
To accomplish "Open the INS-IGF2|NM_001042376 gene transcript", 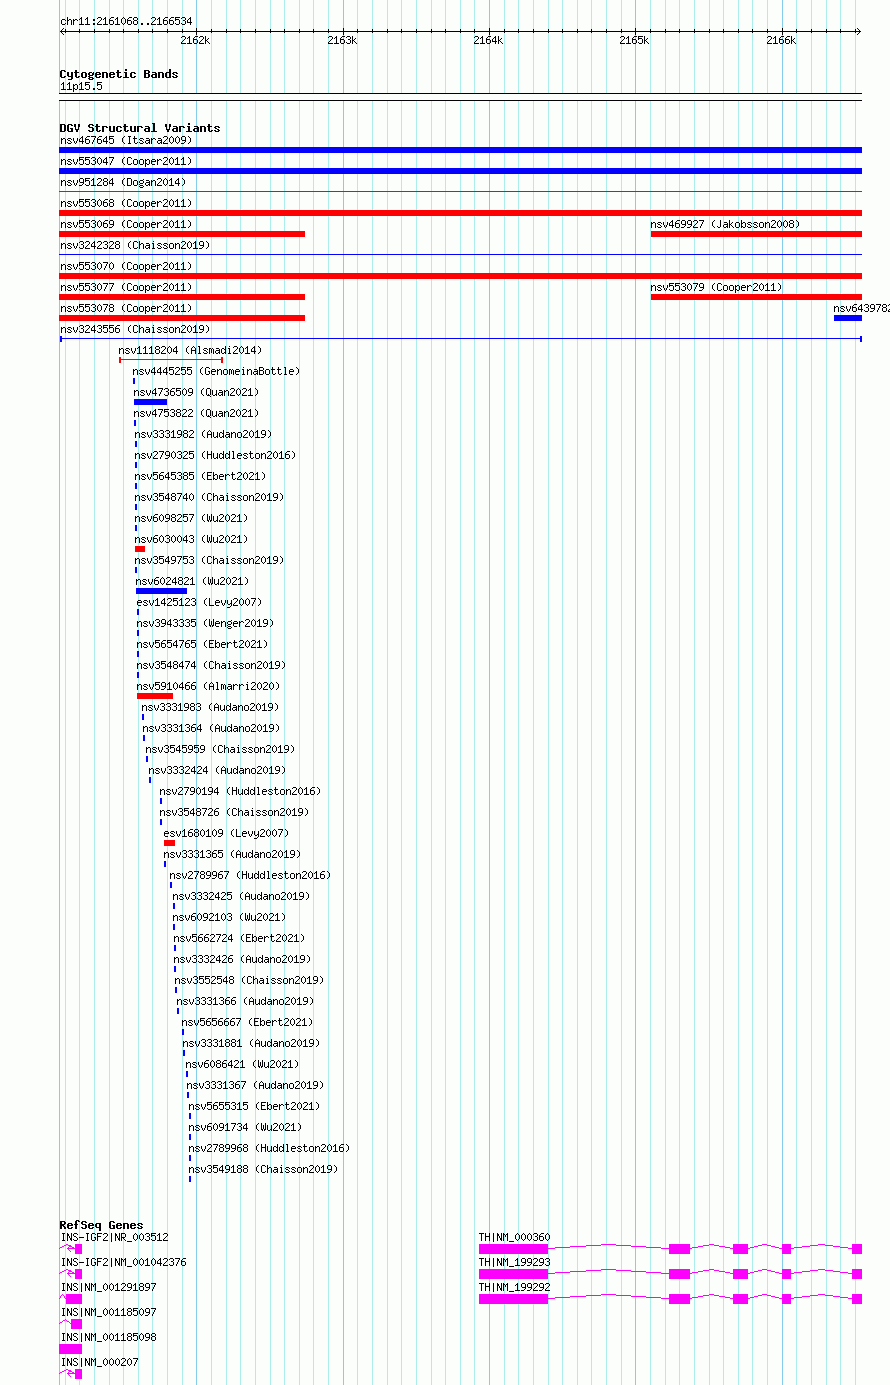I will click(71, 1275).
